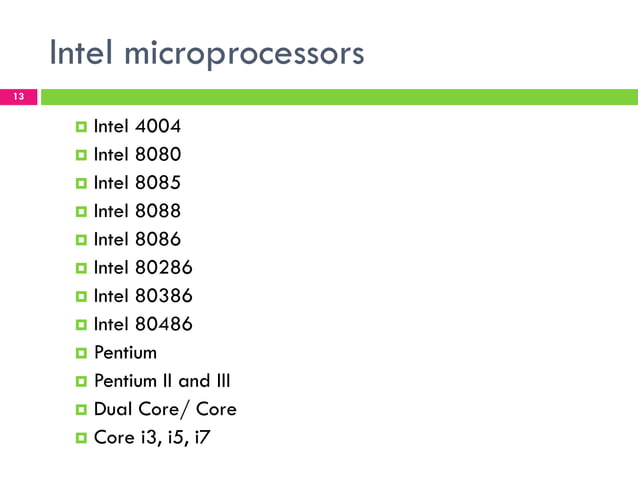The image size is (638, 478).
Task: Click the bullet square next to Intel 8080
Action: [x=81, y=155]
